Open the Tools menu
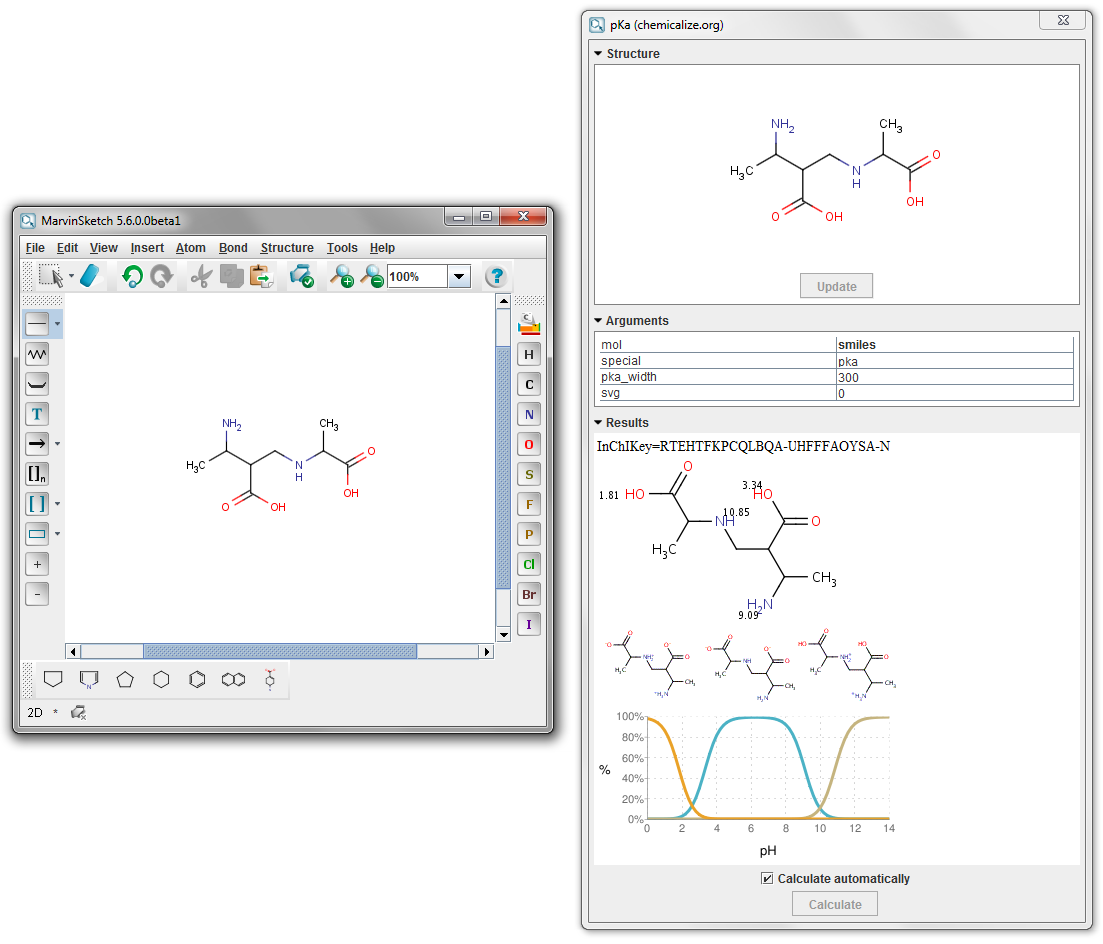The image size is (1103, 944). point(342,248)
